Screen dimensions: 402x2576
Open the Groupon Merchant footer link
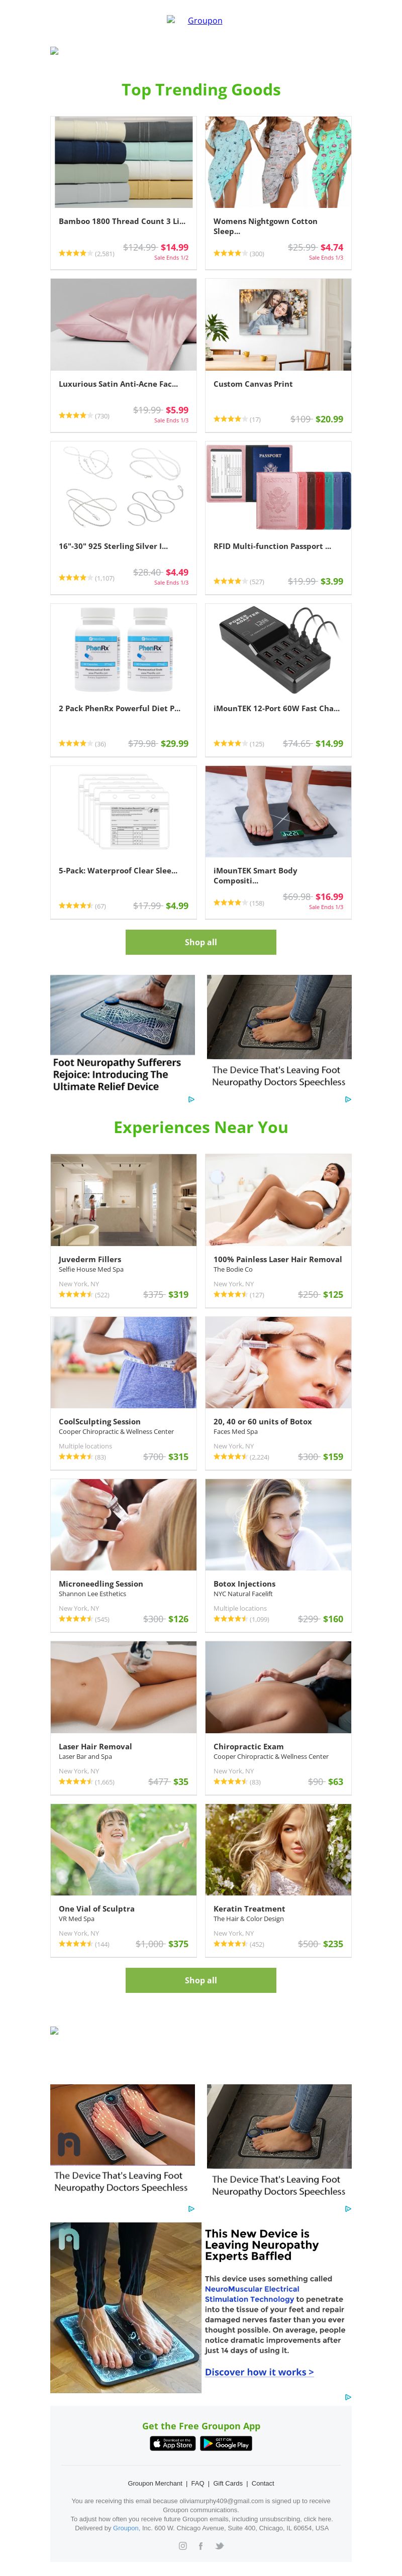(x=155, y=2483)
